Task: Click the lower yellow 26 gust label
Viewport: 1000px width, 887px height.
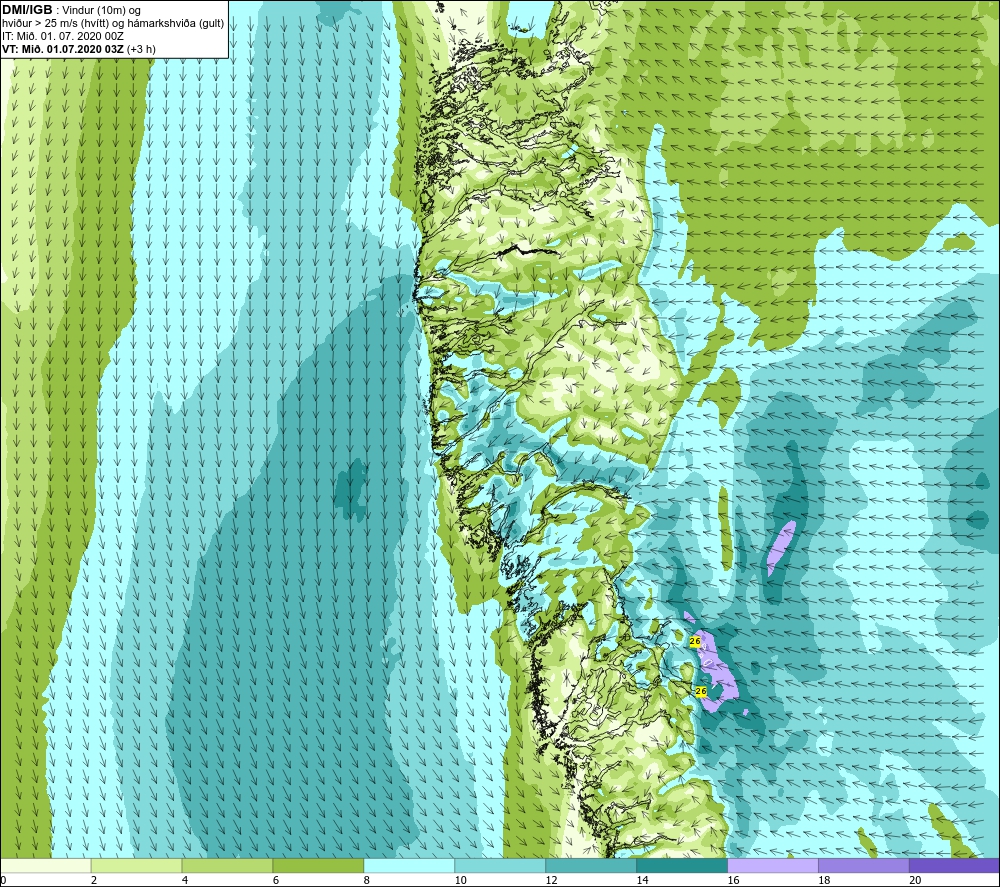Action: coord(701,691)
